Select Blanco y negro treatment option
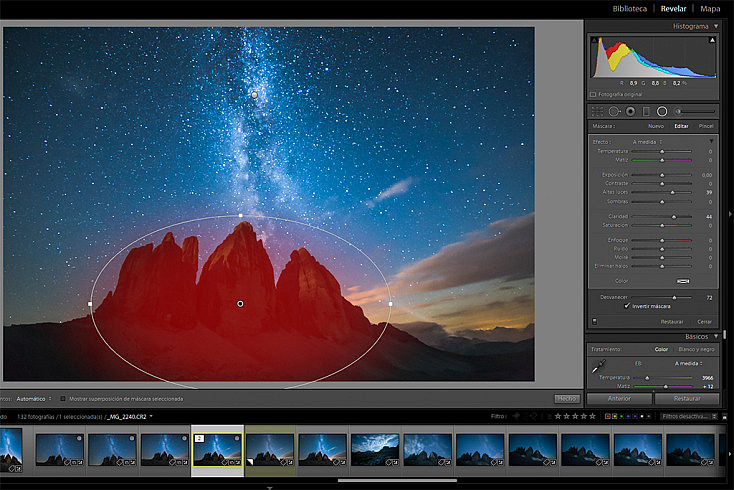This screenshot has height=490, width=734. pyautogui.click(x=696, y=349)
